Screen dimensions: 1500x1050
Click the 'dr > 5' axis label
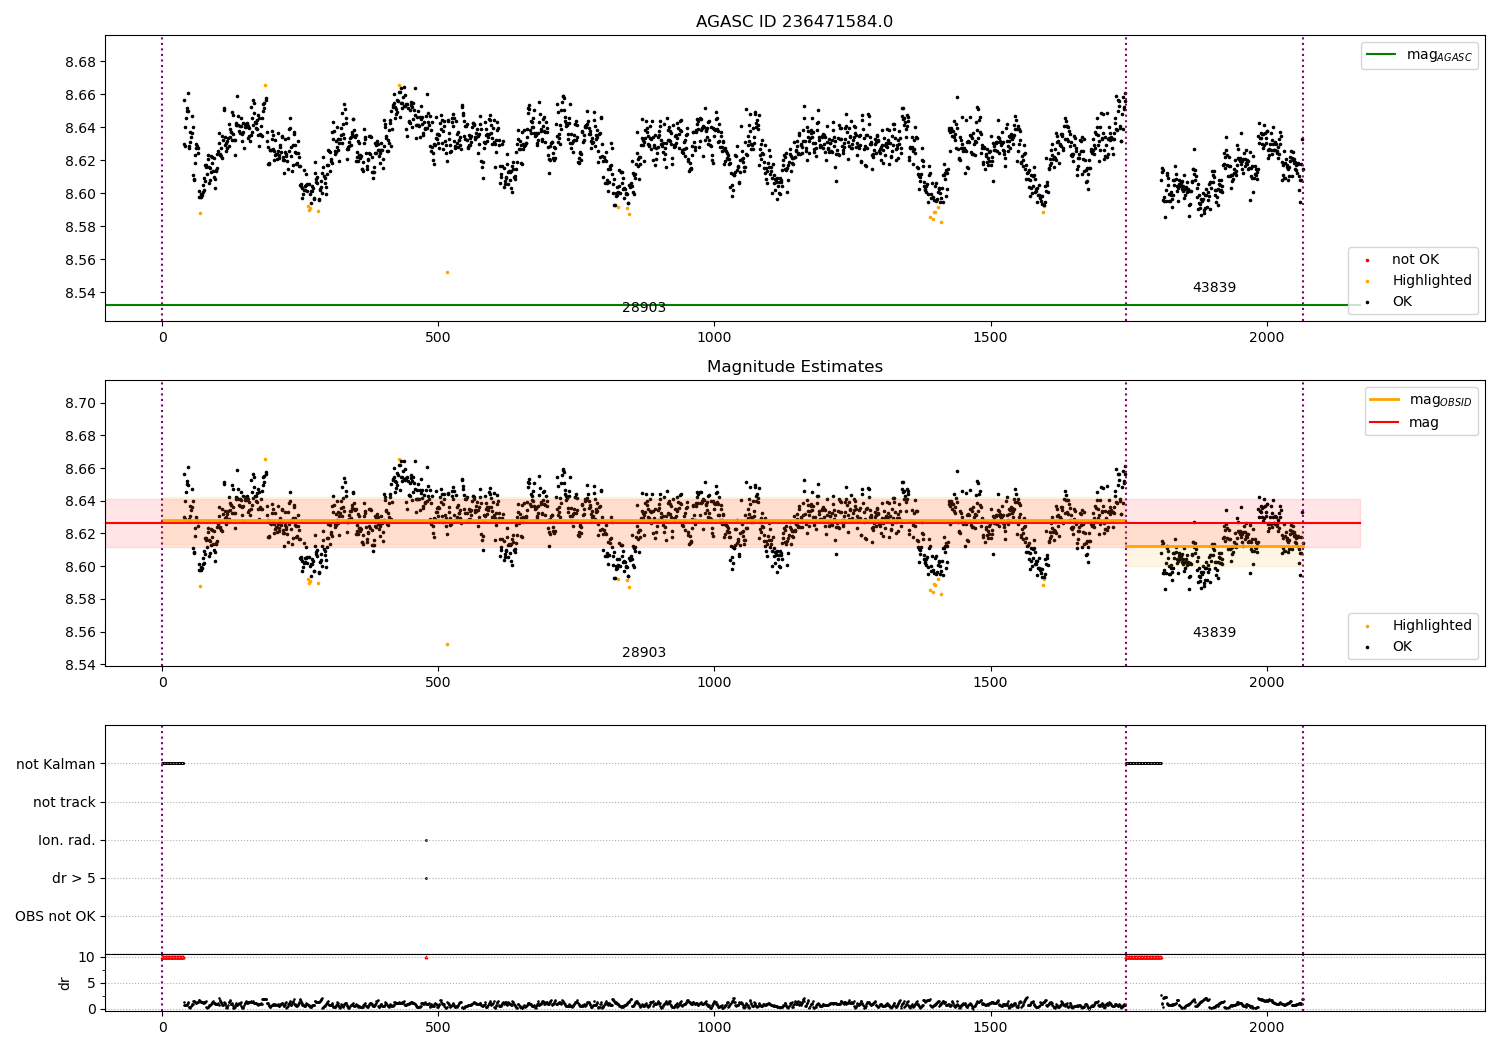click(74, 878)
